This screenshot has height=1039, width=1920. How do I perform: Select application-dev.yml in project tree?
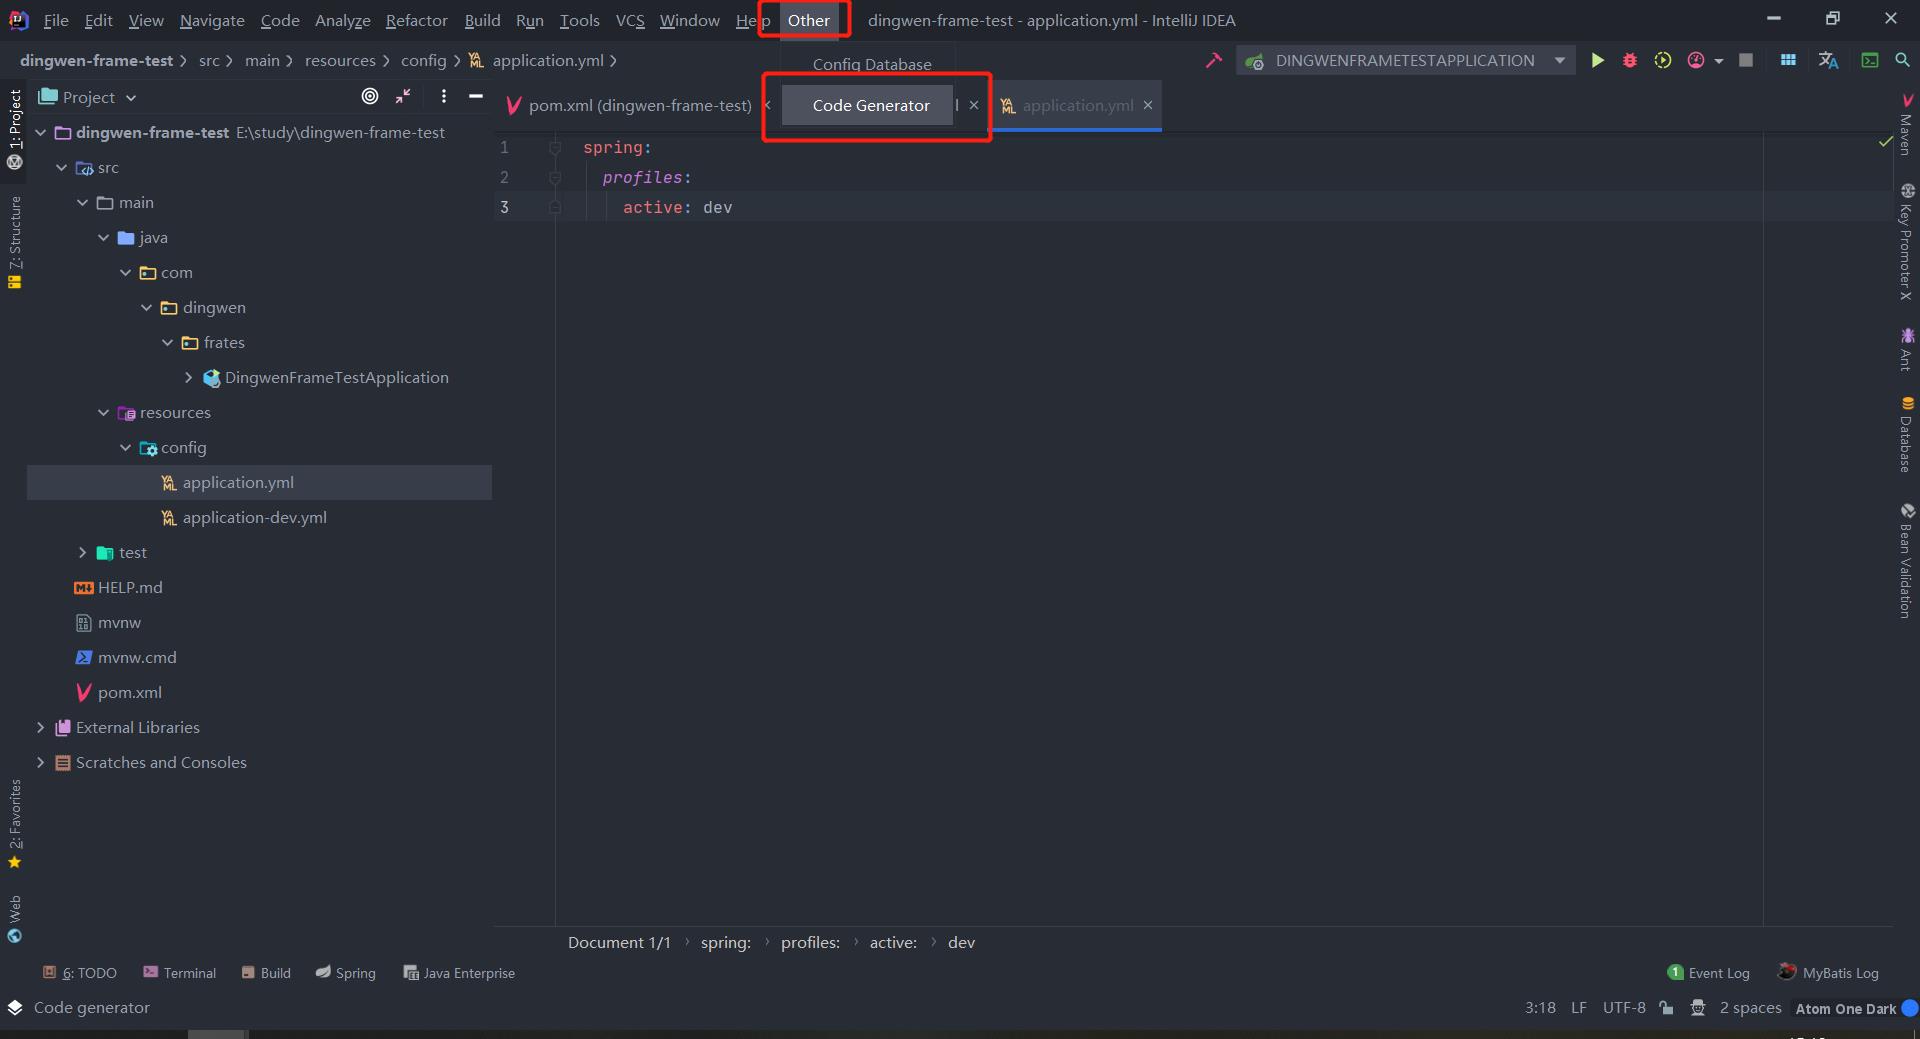[254, 517]
